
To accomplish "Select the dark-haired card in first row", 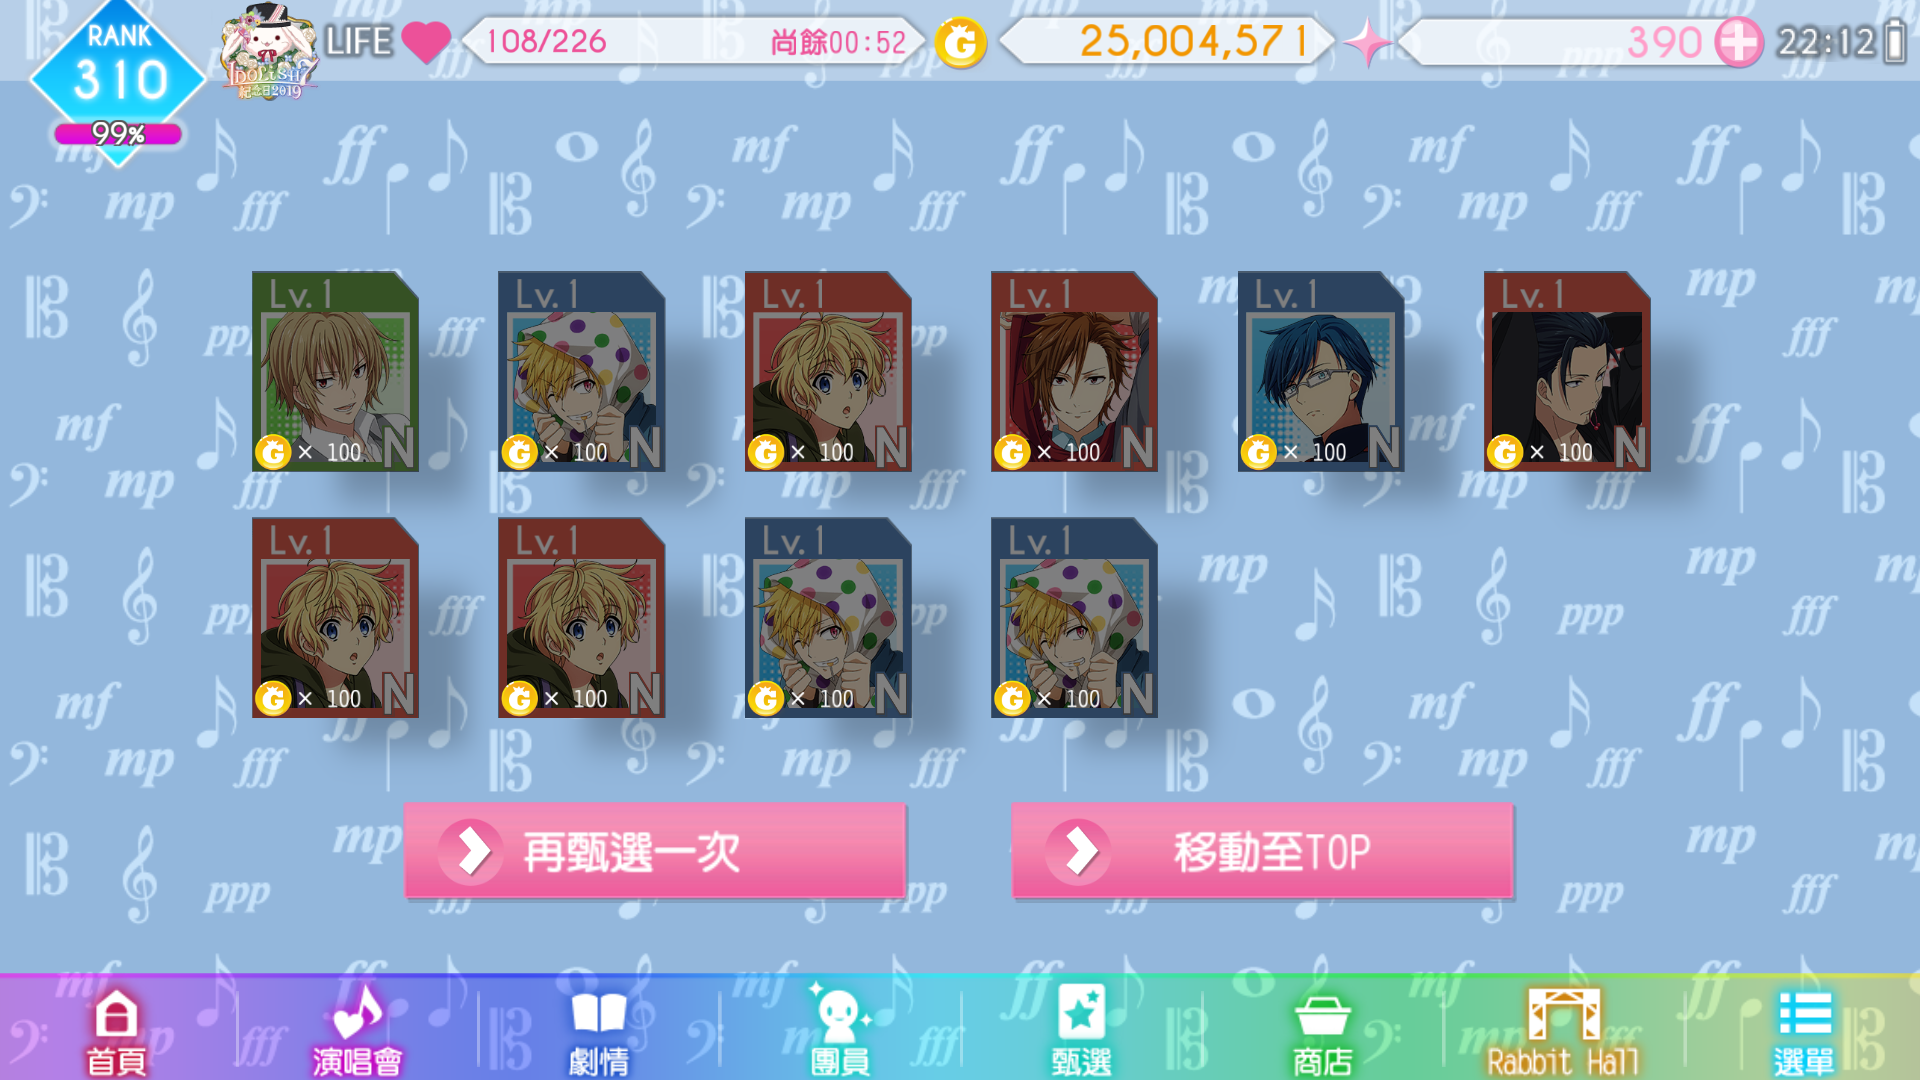I will (1567, 371).
